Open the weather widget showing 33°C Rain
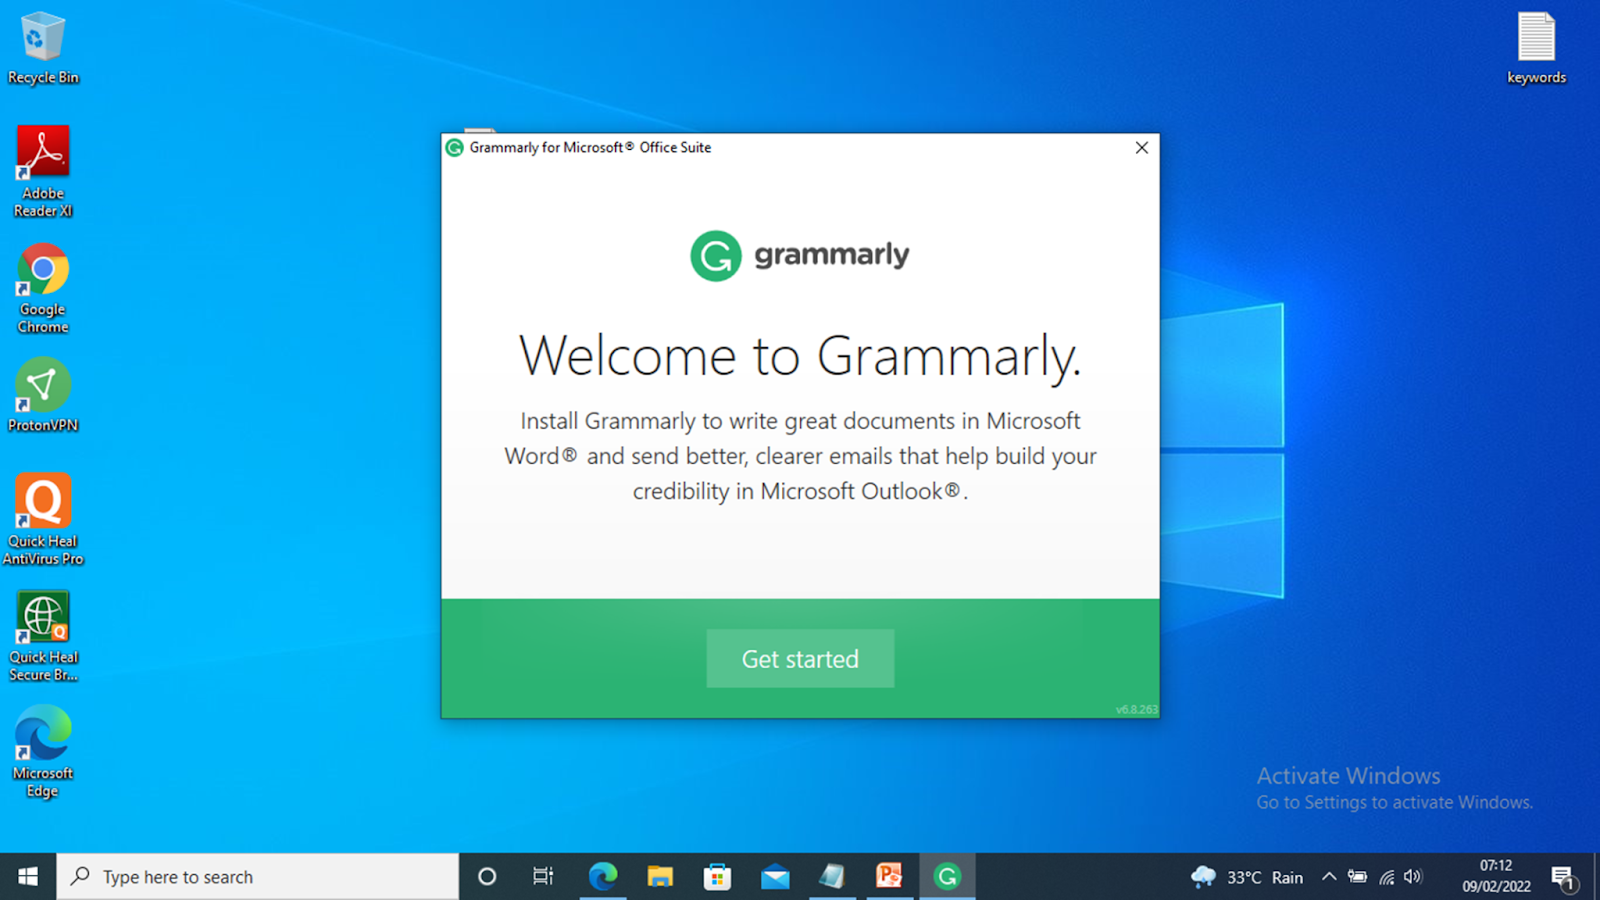 pos(1247,877)
